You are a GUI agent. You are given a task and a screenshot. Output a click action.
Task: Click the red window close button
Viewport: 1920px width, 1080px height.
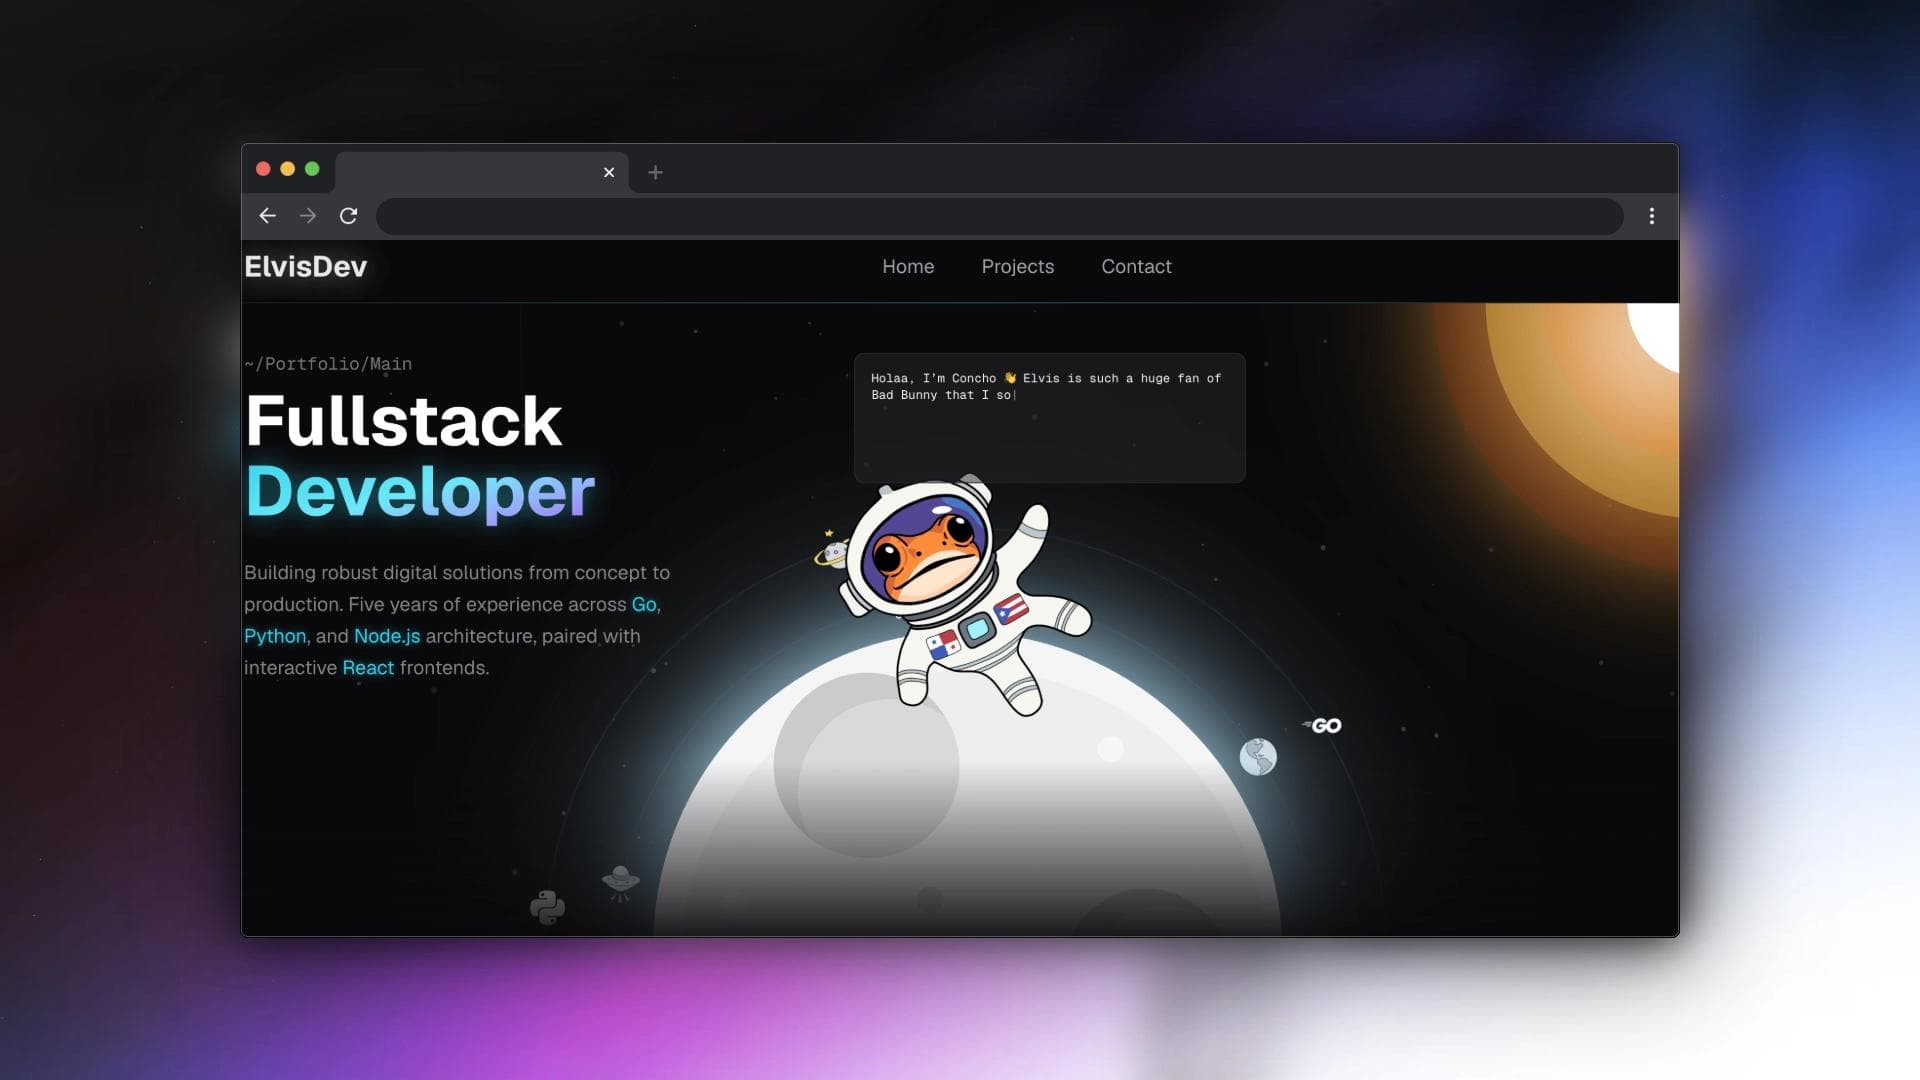click(263, 169)
